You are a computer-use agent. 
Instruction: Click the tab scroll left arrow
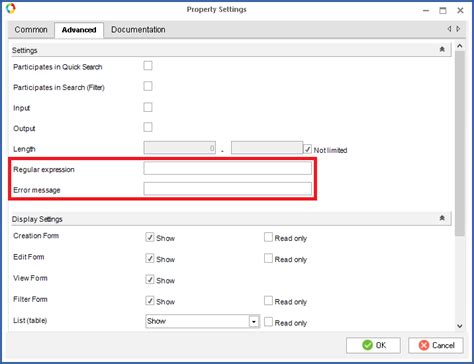(449, 29)
